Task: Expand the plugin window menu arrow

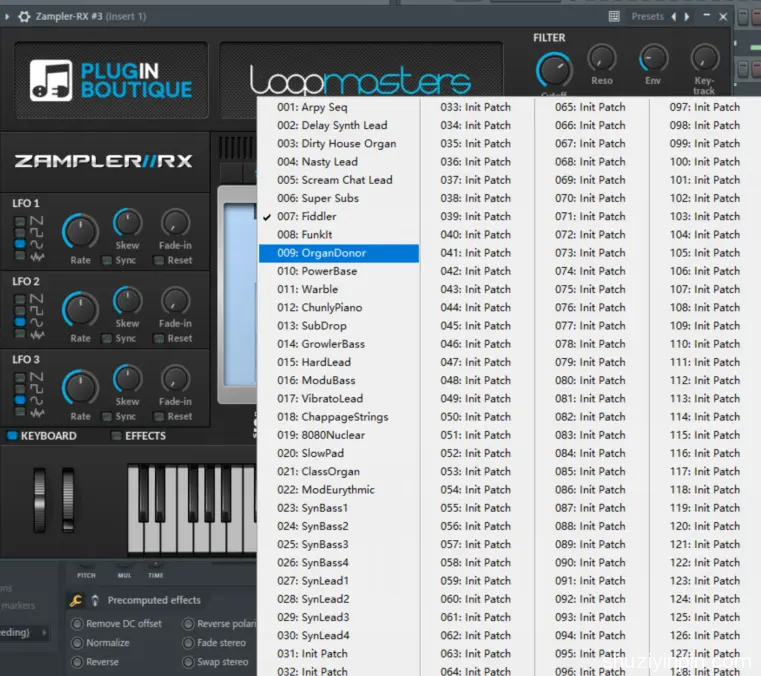Action: click(7, 16)
